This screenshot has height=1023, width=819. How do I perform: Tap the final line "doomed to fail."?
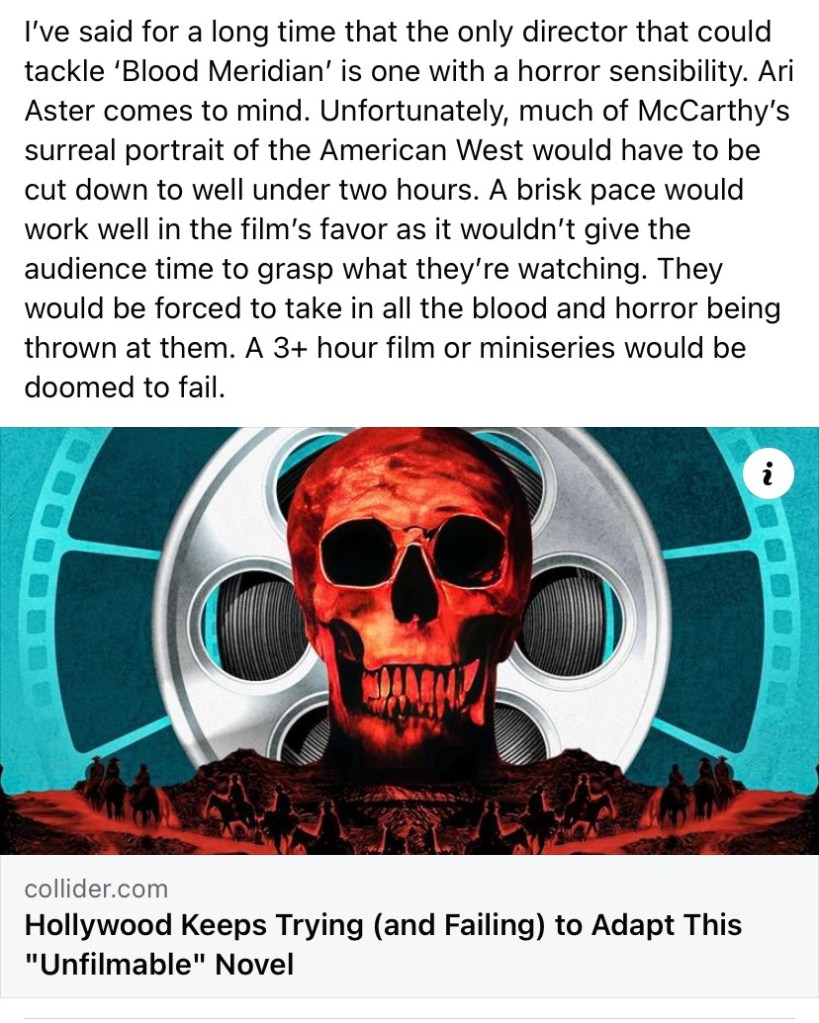(125, 388)
